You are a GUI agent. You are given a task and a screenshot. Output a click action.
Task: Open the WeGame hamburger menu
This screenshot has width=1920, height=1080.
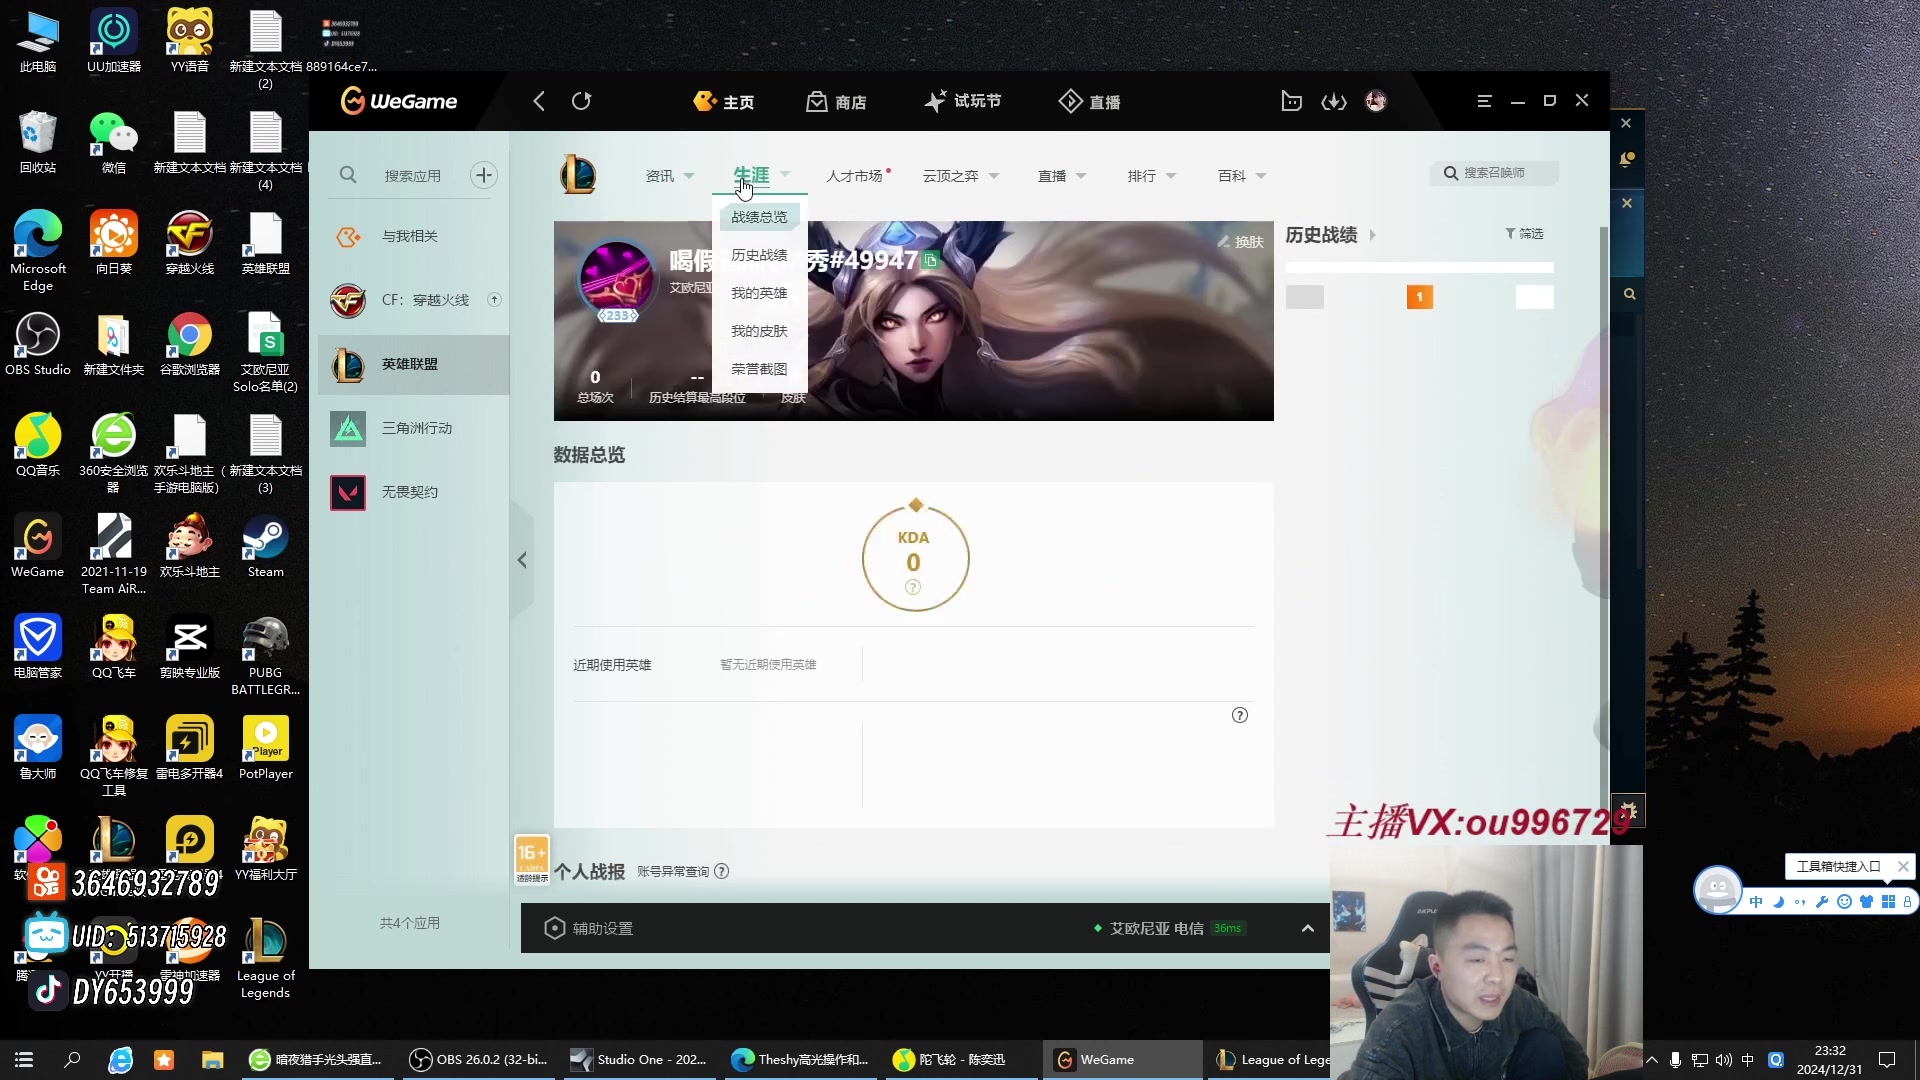point(1484,101)
